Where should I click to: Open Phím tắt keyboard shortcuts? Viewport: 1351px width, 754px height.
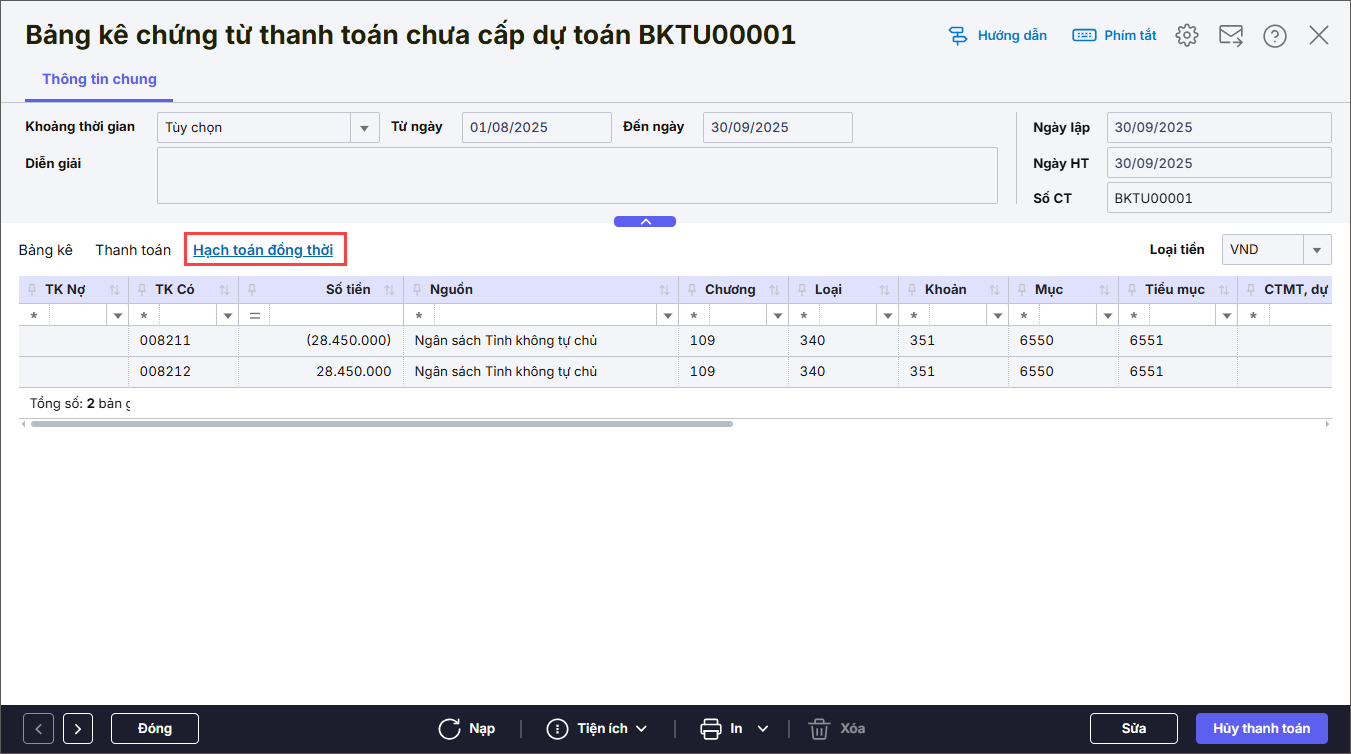(x=1084, y=36)
